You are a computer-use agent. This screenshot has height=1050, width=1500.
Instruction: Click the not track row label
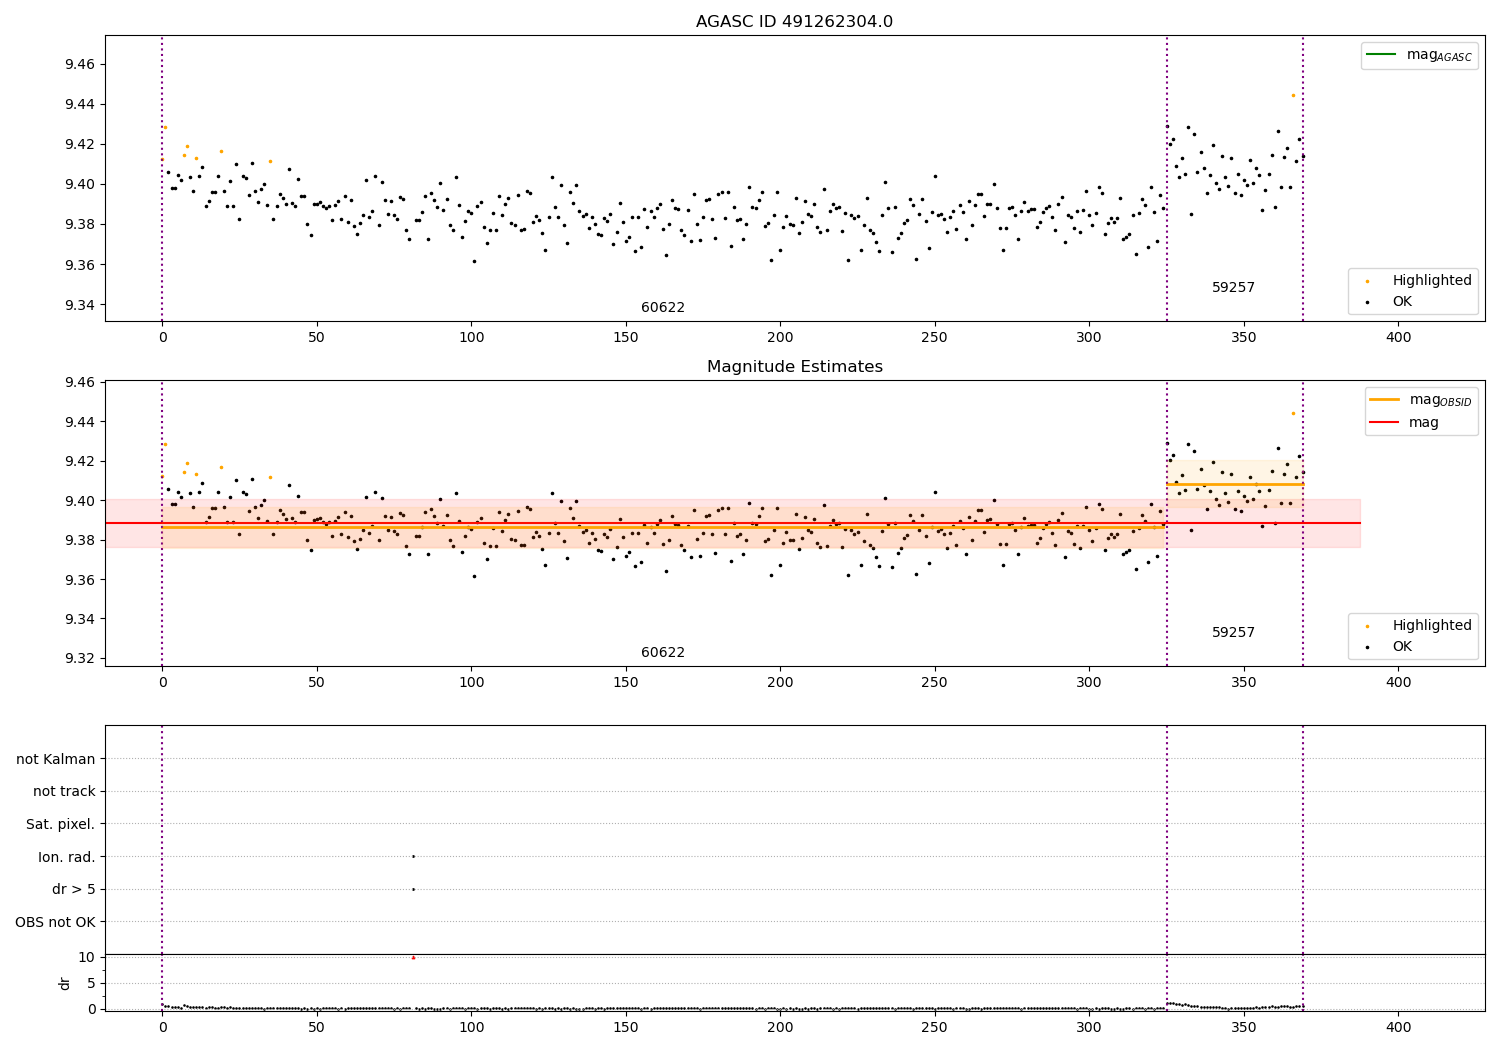pyautogui.click(x=64, y=792)
